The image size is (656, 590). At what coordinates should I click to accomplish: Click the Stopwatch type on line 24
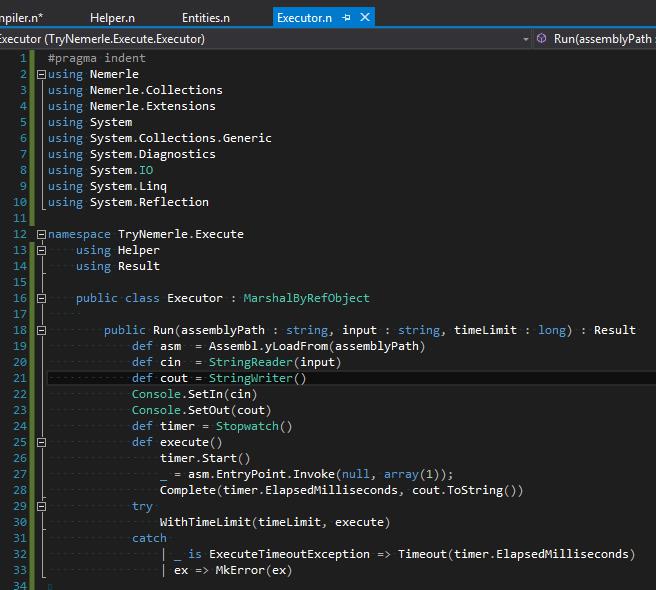[250, 426]
